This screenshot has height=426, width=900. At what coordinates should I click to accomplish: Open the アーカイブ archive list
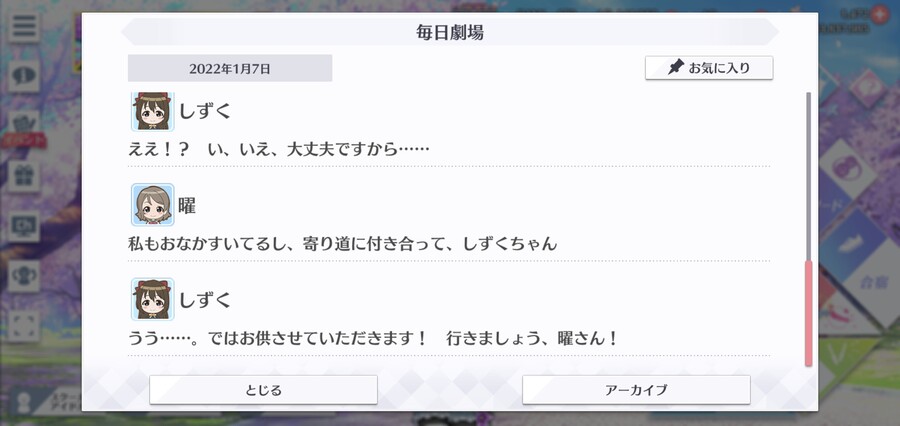[x=636, y=390]
